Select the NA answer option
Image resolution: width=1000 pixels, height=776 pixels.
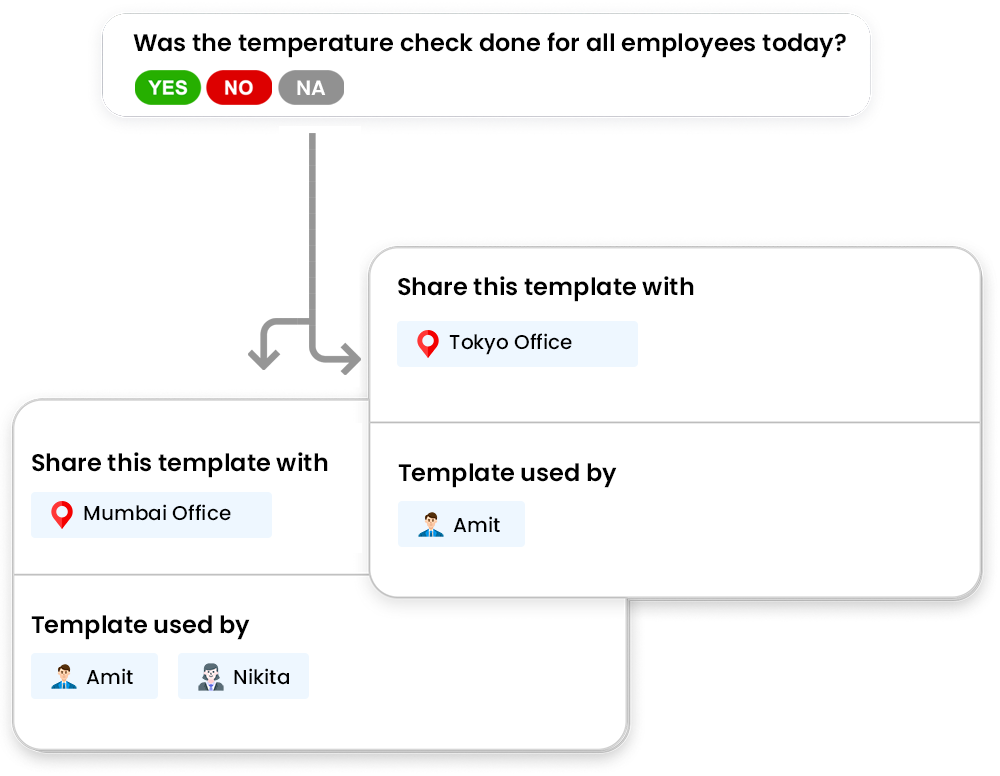tap(311, 87)
